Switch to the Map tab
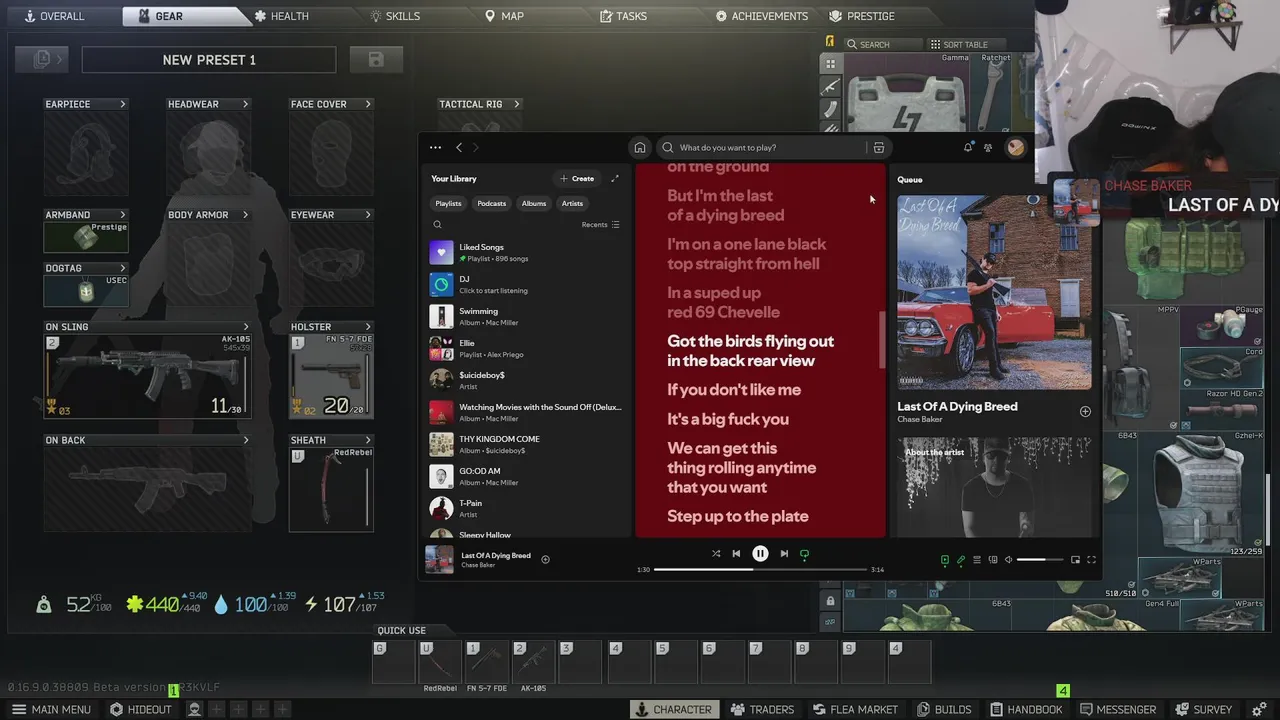The height and width of the screenshot is (720, 1280). [x=504, y=16]
